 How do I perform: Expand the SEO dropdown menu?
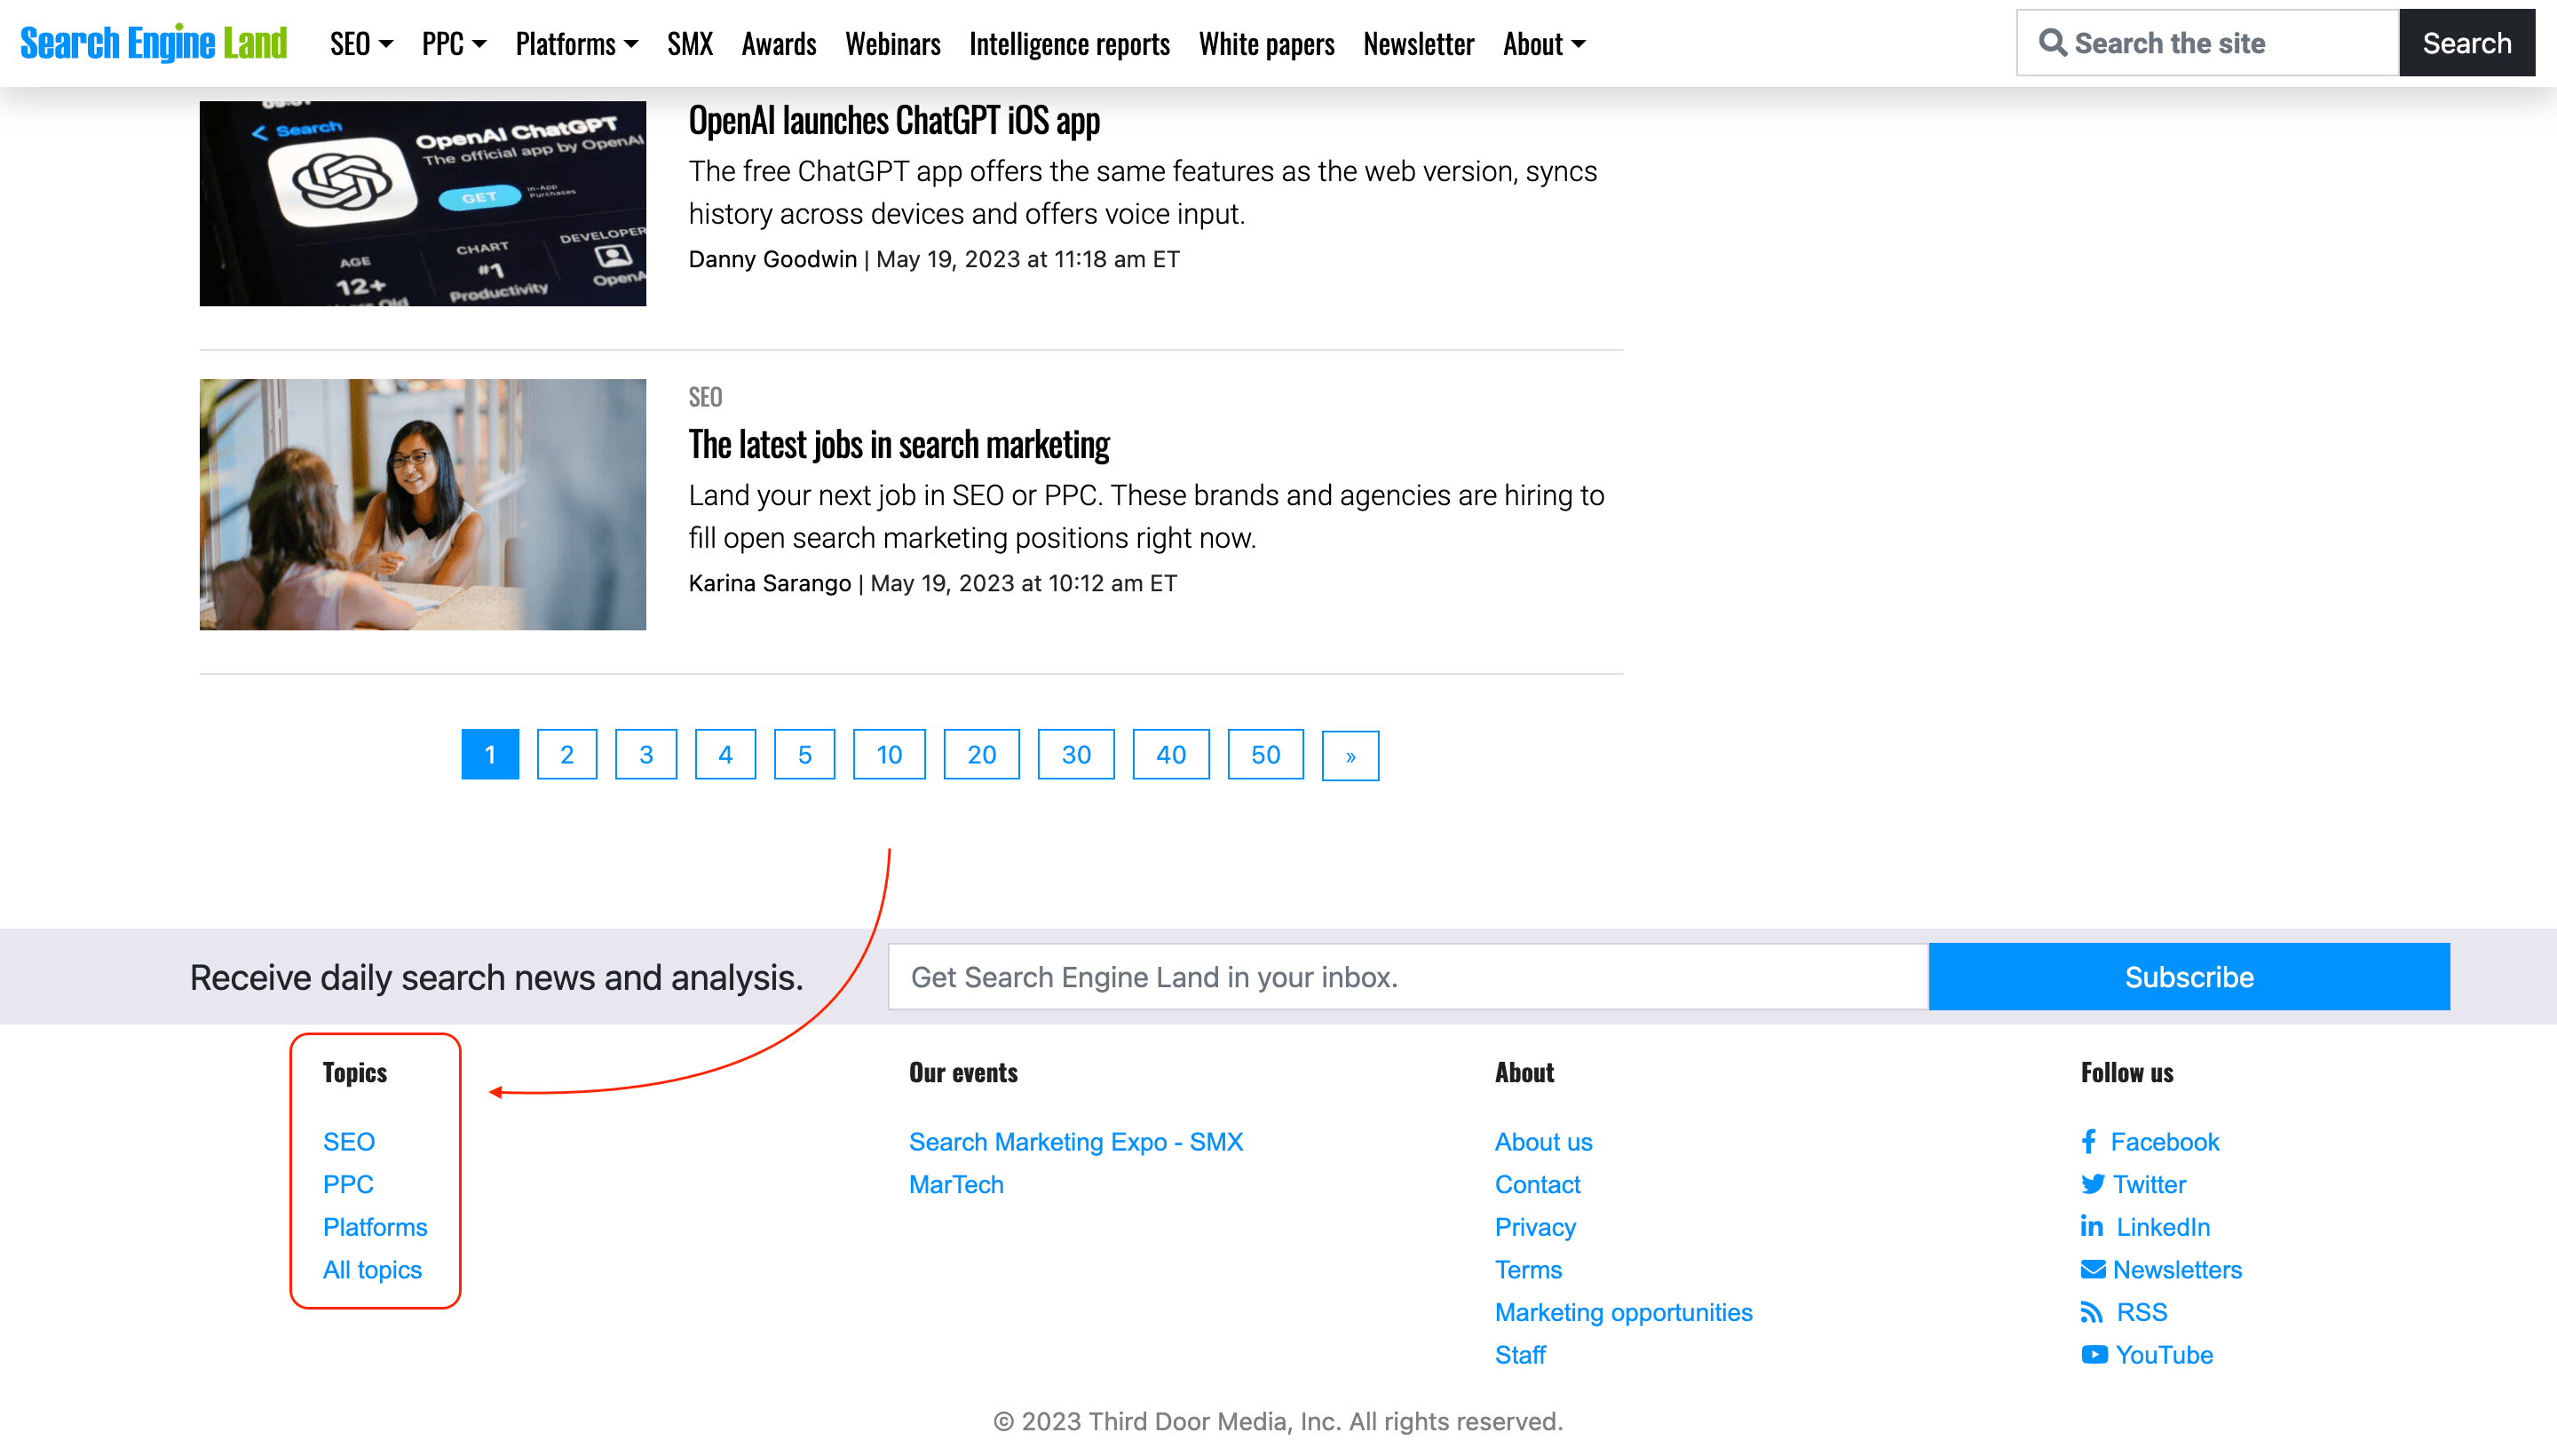(x=360, y=42)
